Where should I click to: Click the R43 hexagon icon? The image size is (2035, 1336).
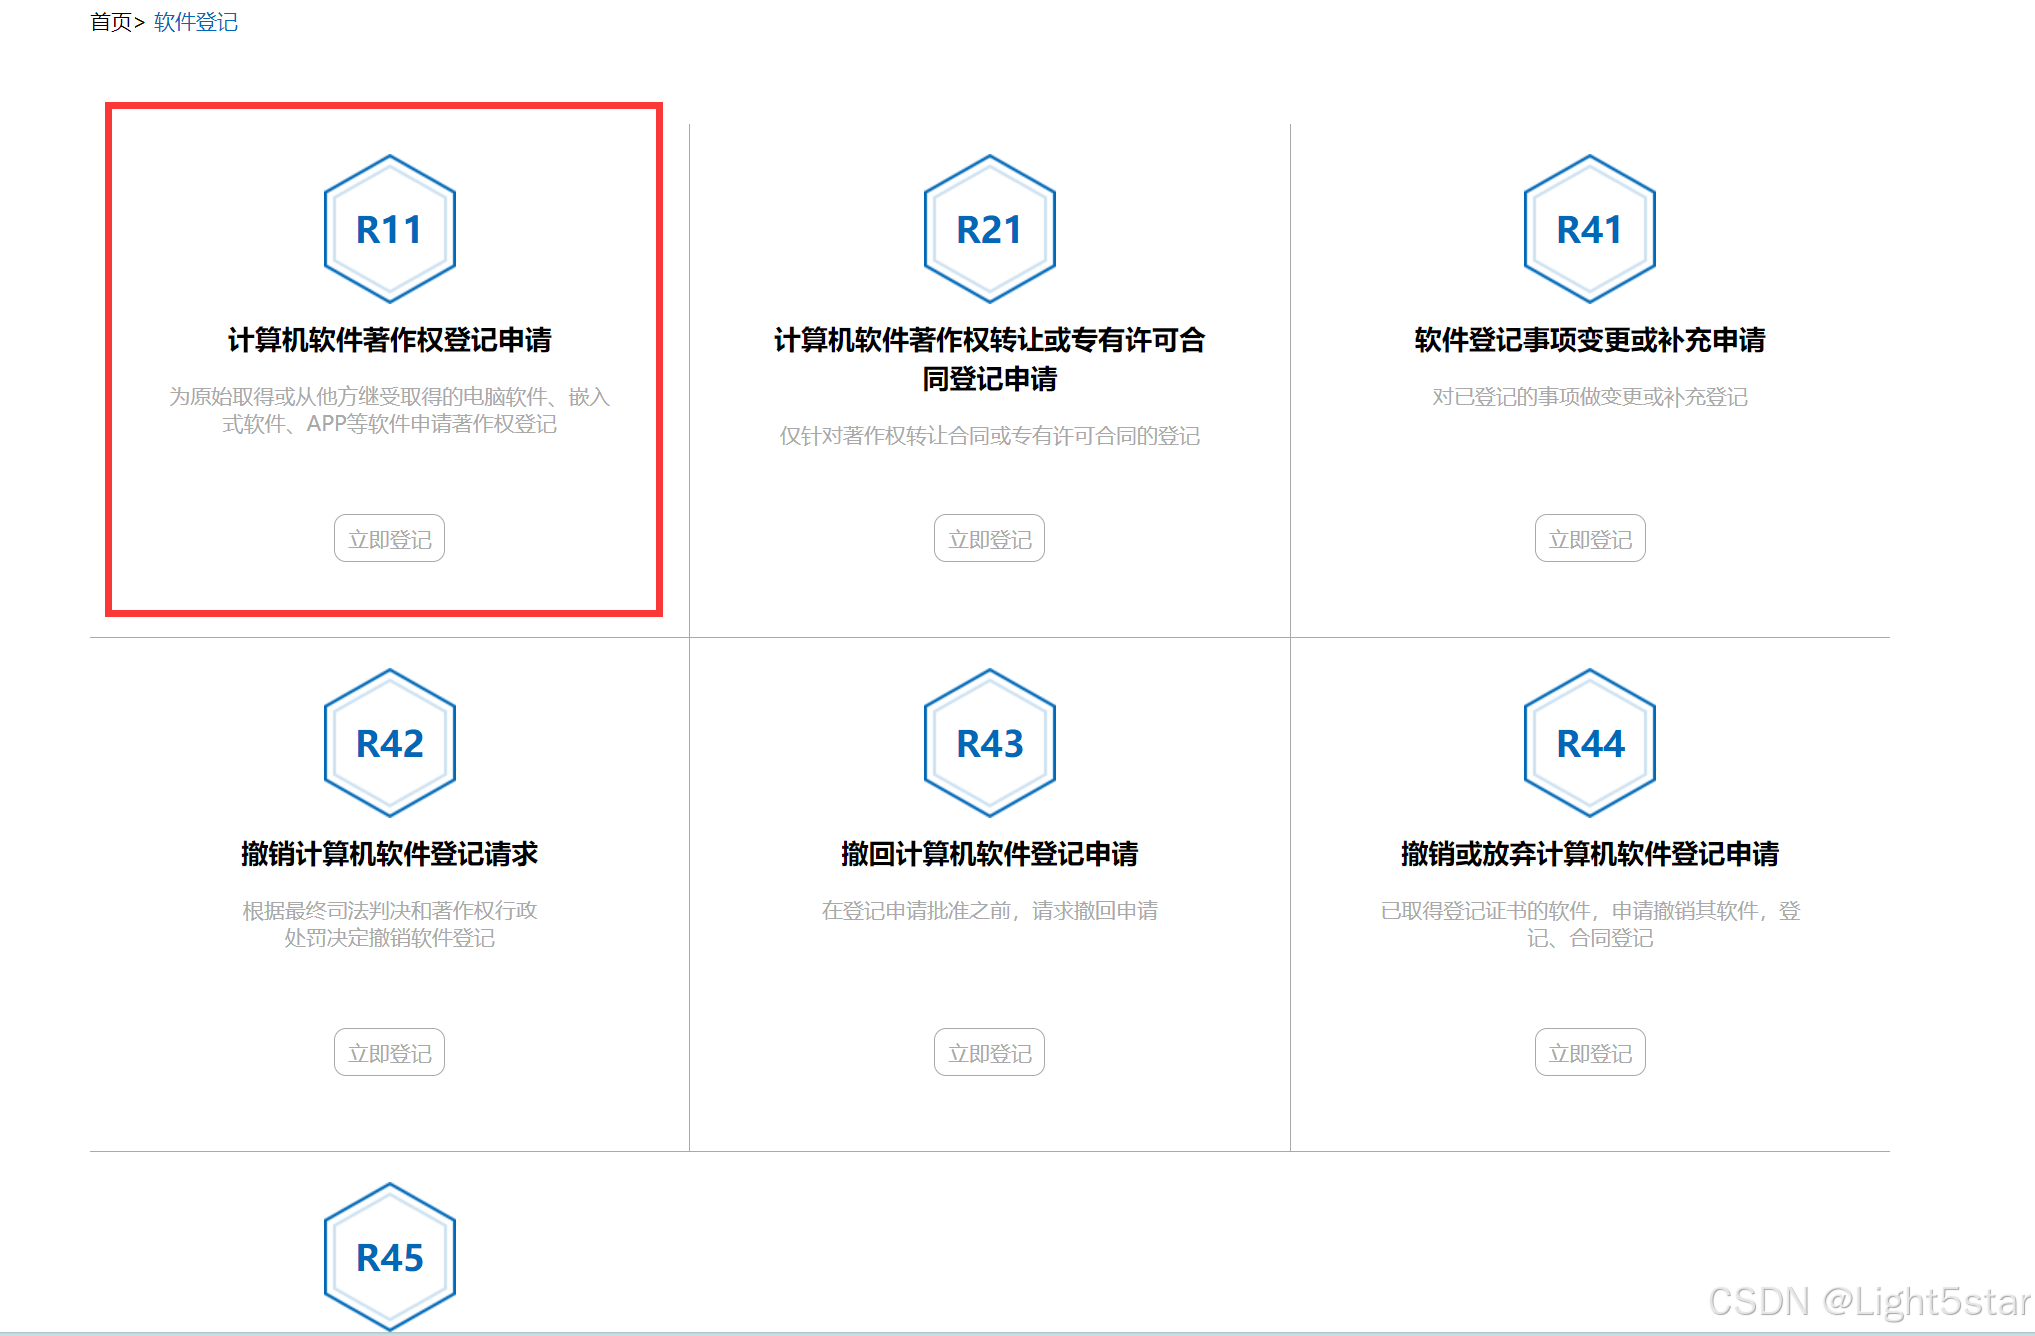(x=989, y=743)
